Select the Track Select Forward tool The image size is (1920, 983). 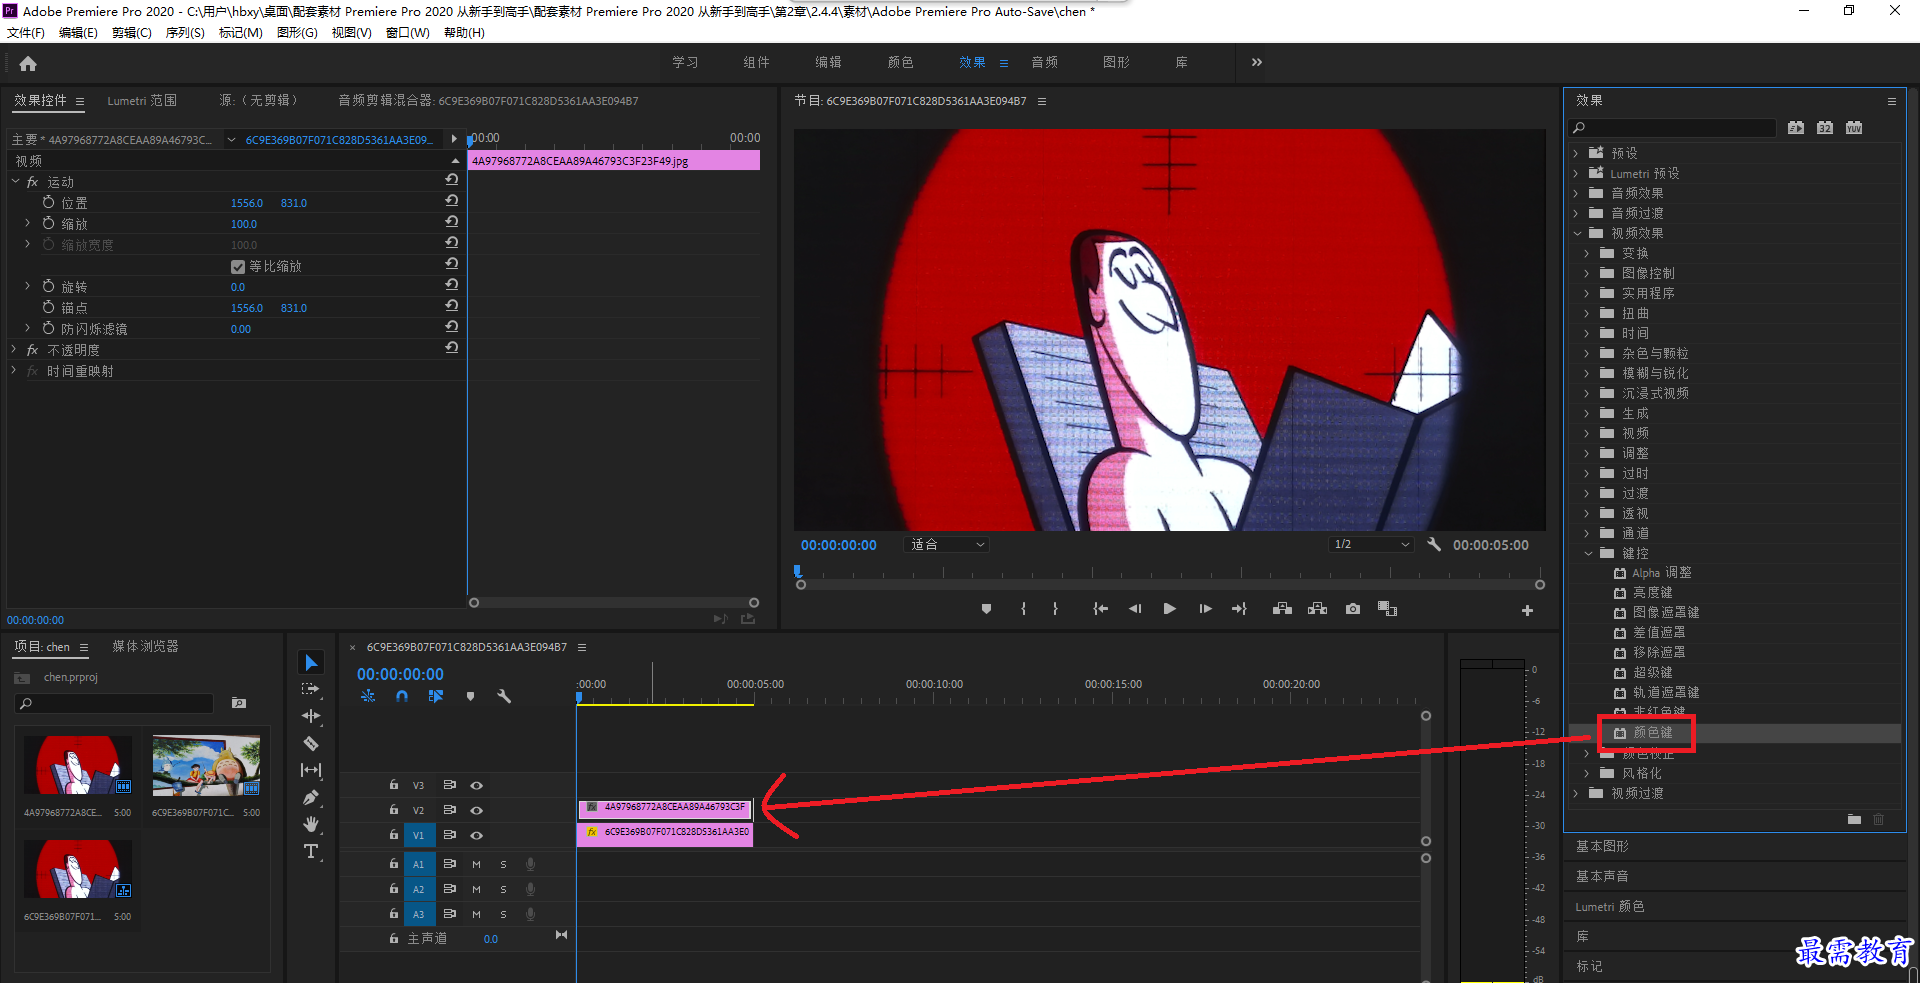(x=311, y=689)
